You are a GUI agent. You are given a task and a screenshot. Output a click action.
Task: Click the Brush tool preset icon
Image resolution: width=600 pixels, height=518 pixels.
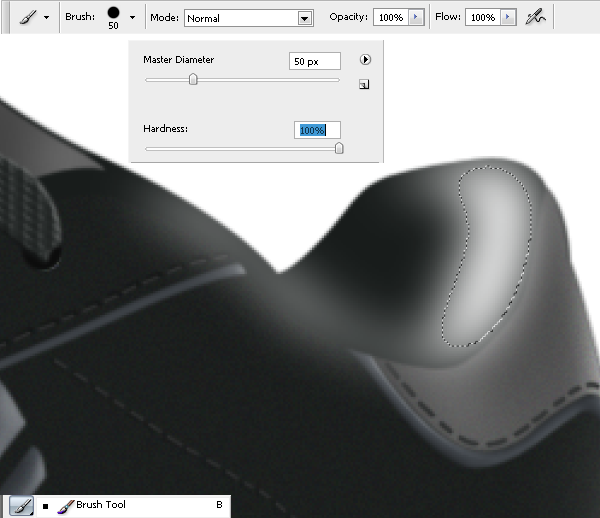(x=28, y=17)
